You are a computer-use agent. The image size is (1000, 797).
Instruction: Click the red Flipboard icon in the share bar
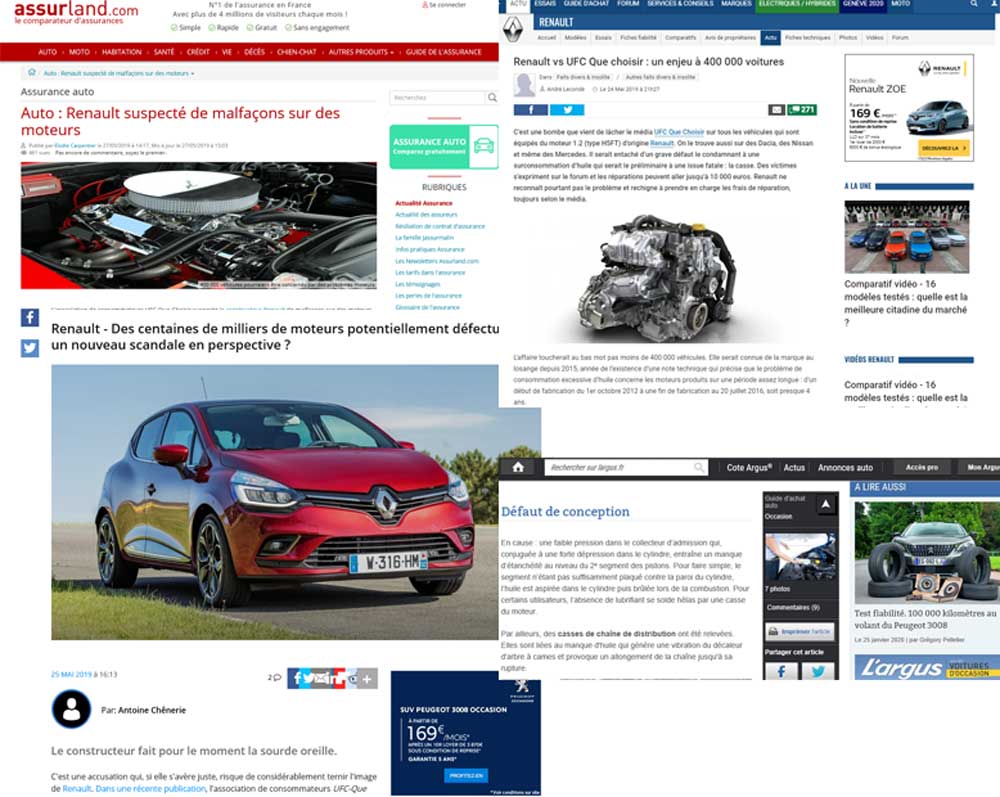[338, 678]
